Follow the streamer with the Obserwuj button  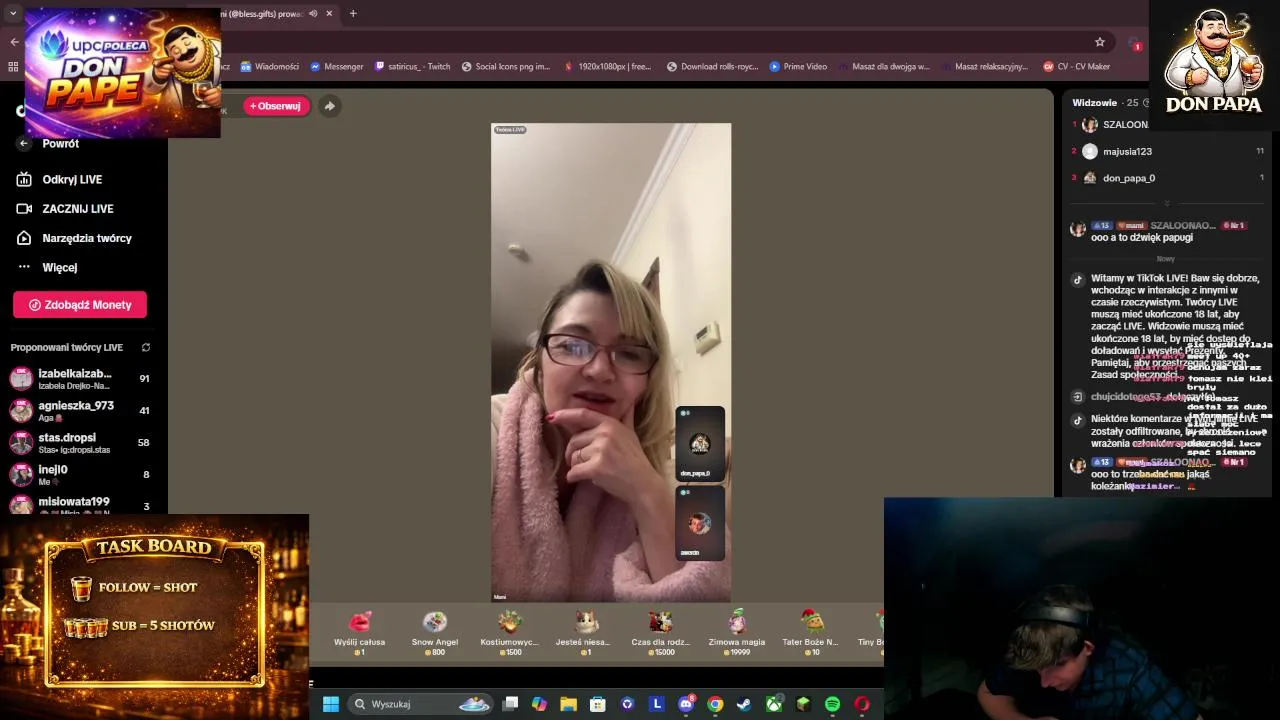[x=275, y=106]
